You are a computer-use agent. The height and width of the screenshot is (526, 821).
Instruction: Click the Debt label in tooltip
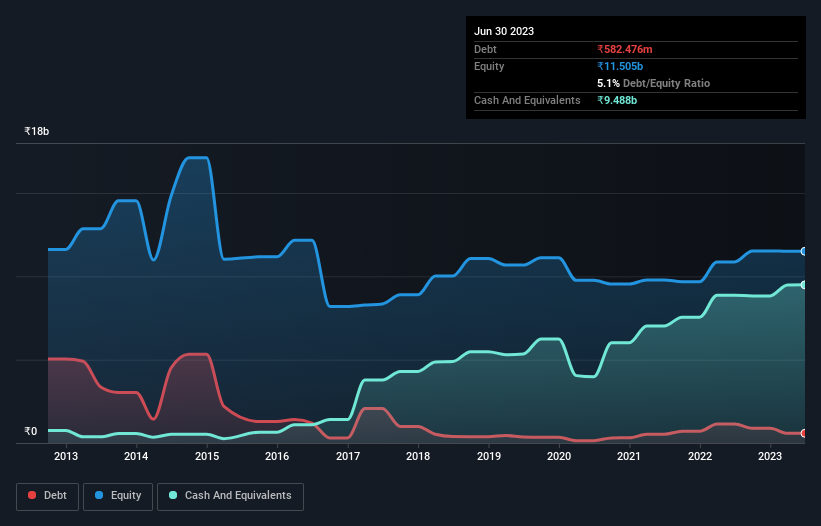485,49
